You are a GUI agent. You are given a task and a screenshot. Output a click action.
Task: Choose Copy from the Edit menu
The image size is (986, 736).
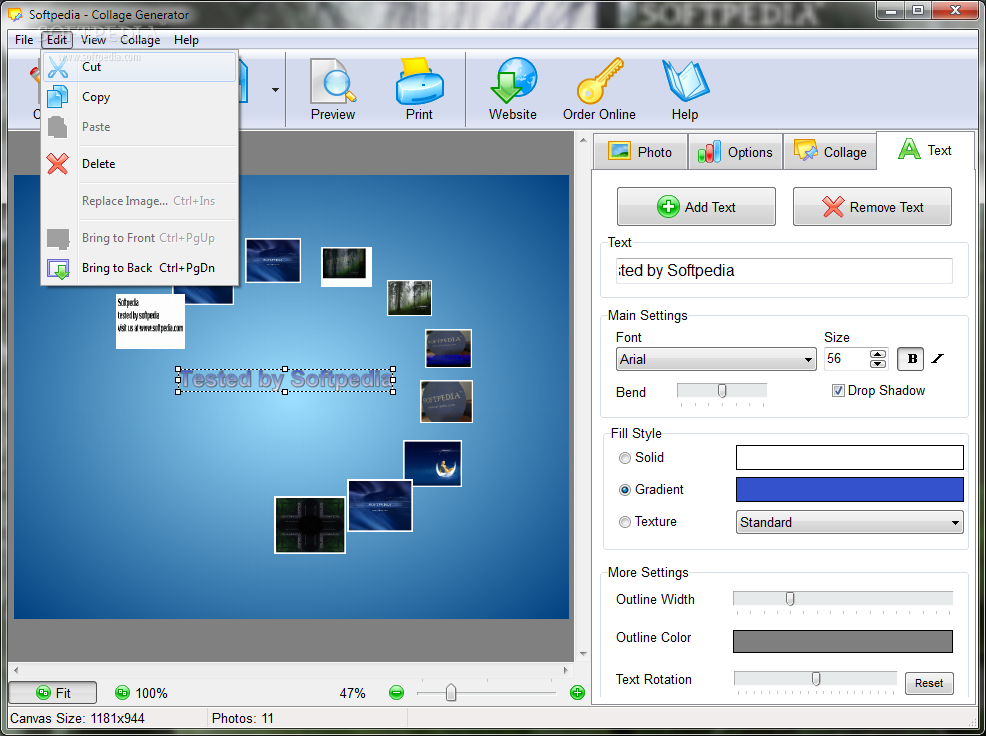140,97
